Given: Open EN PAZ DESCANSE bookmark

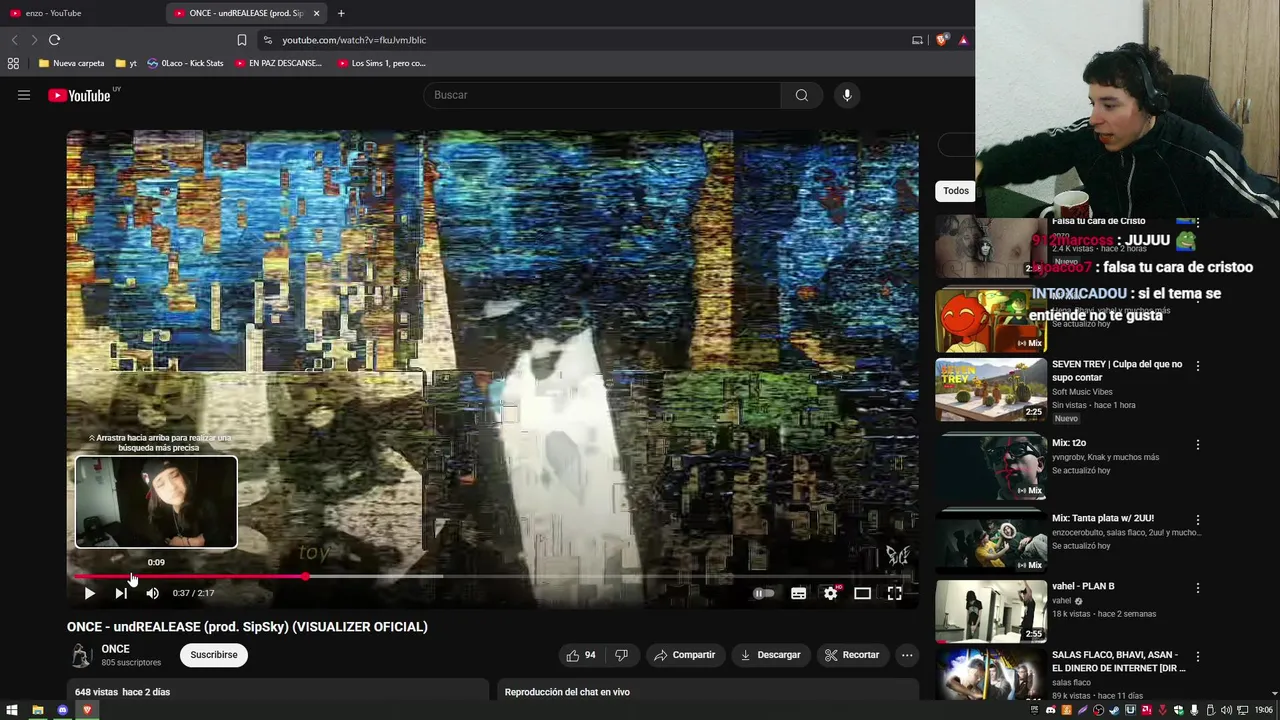Looking at the screenshot, I should tap(279, 63).
